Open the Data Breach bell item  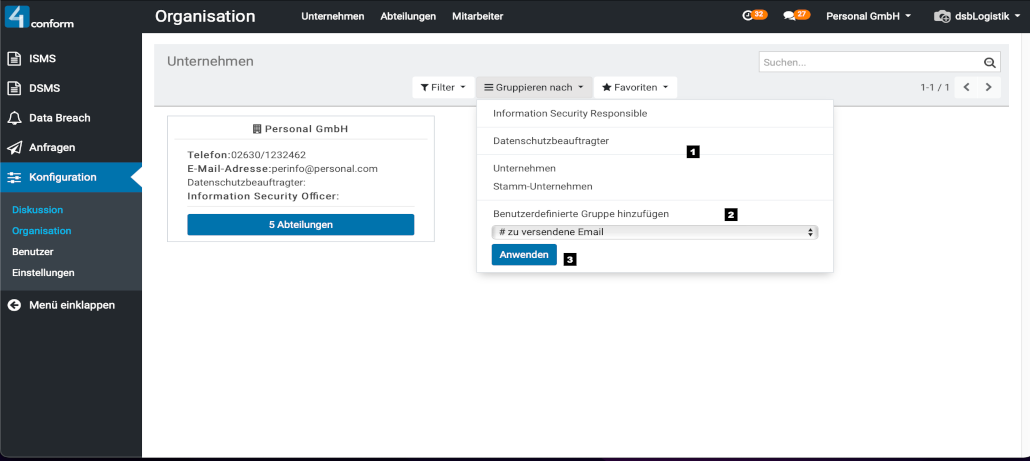point(59,118)
